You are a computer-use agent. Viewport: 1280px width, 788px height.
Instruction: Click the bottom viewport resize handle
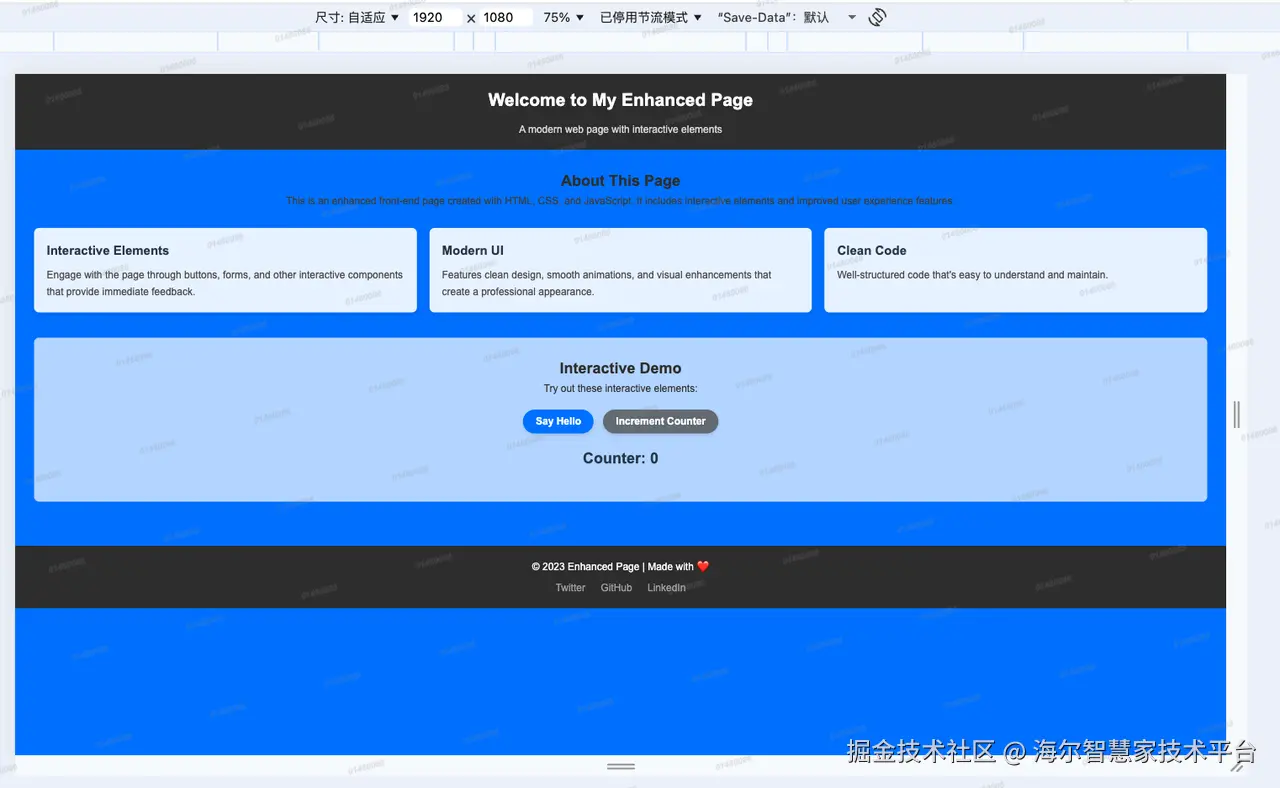[x=621, y=766]
